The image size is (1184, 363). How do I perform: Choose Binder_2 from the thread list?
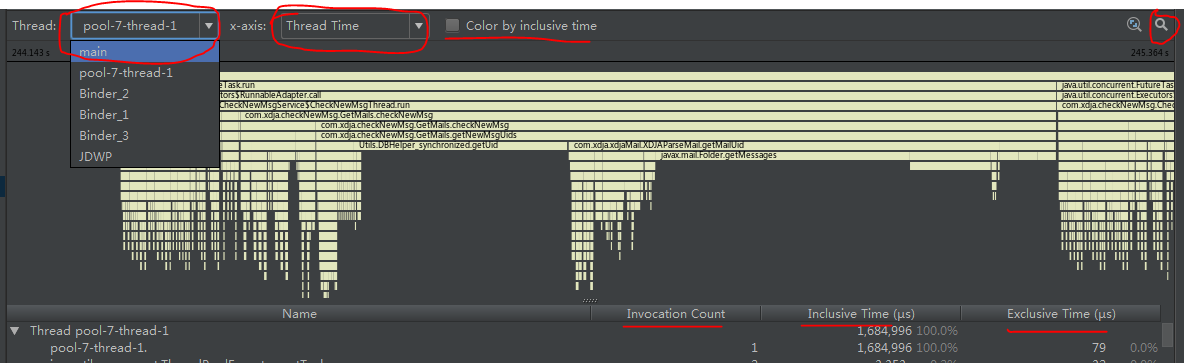(145, 94)
